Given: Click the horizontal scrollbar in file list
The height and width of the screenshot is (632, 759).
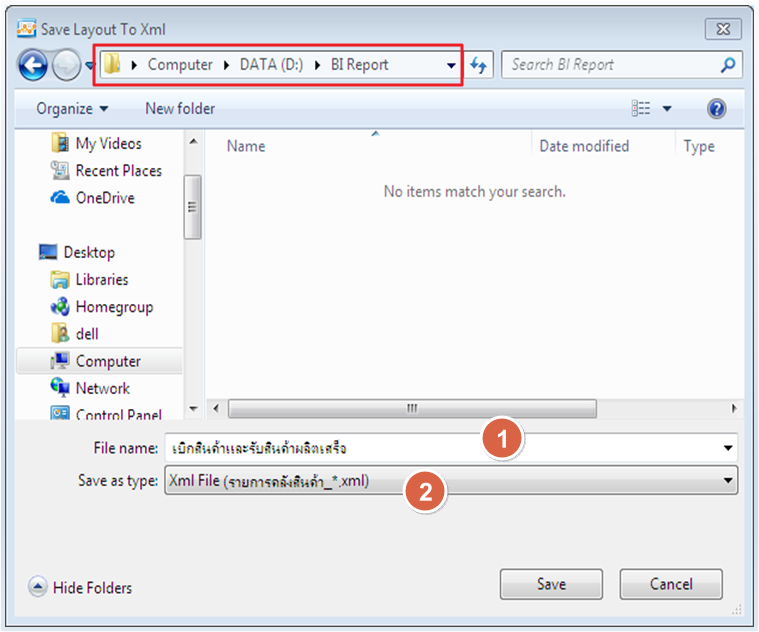Looking at the screenshot, I should point(411,409).
